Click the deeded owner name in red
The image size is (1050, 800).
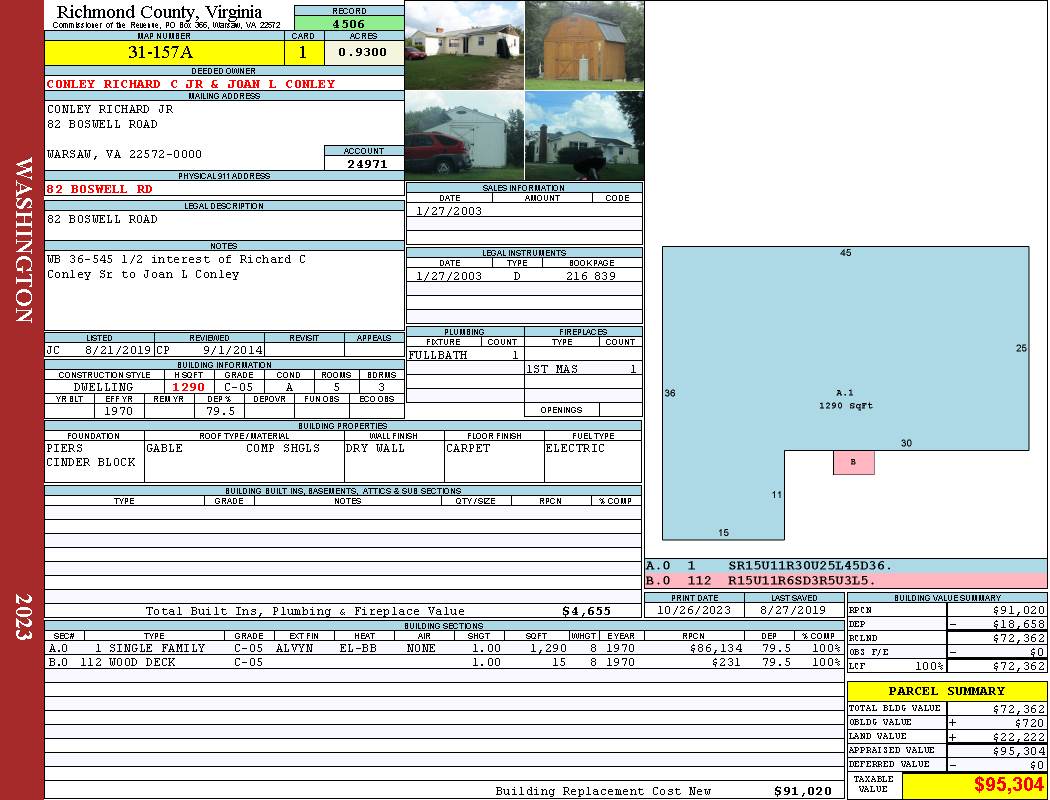point(191,84)
